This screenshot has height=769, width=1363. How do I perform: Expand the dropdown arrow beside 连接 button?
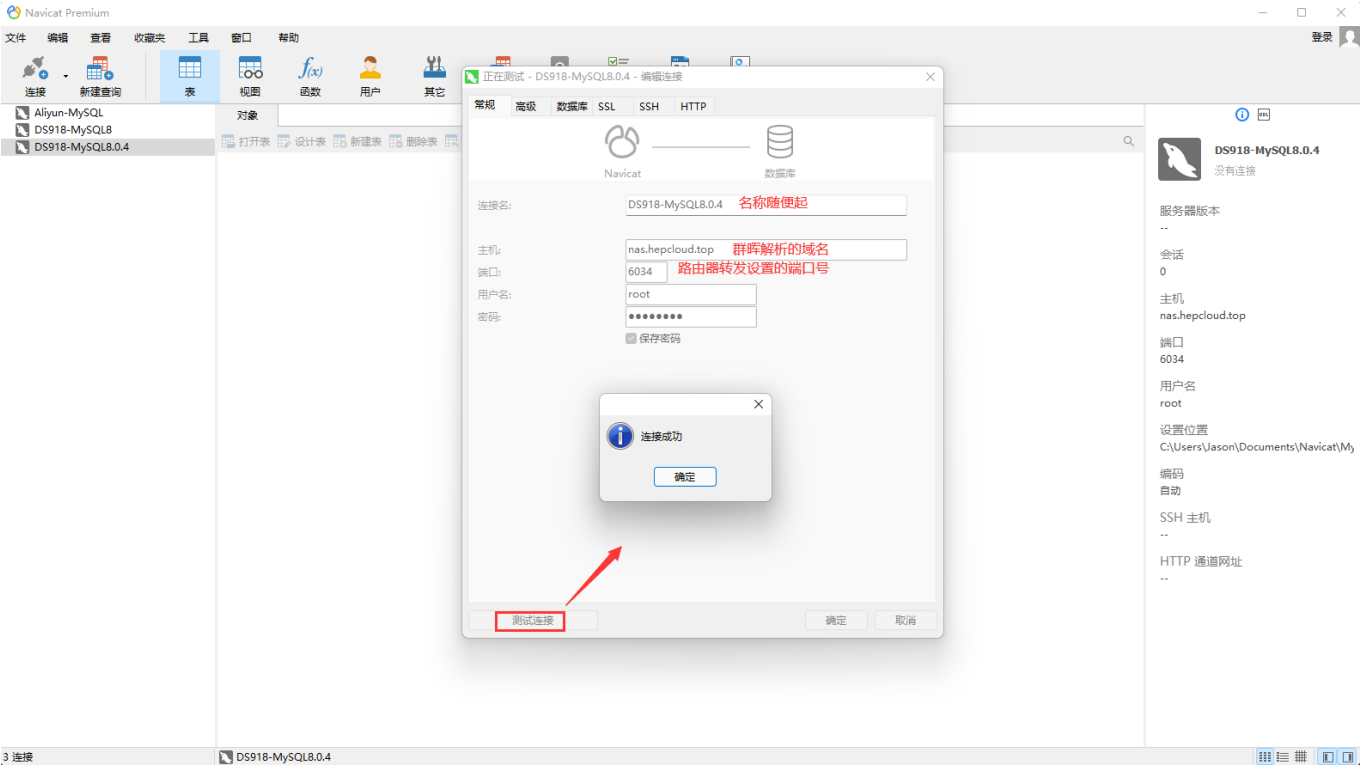[66, 76]
